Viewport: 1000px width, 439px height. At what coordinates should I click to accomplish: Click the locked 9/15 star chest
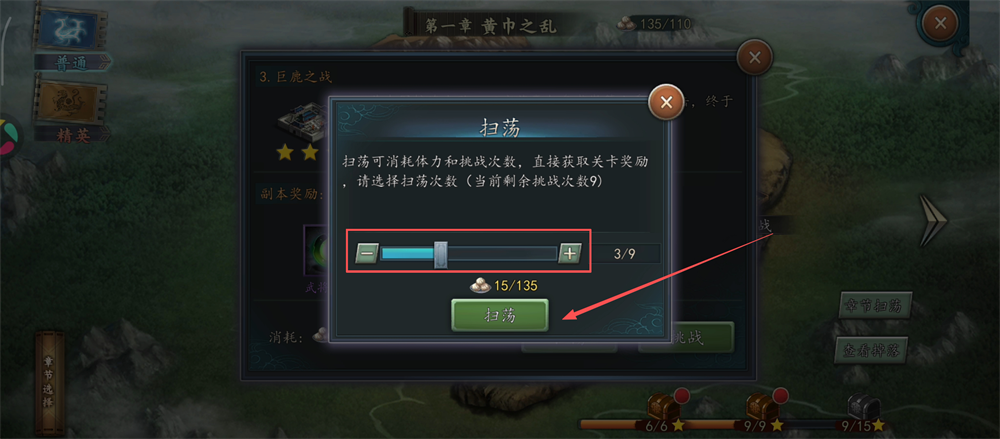click(x=863, y=407)
